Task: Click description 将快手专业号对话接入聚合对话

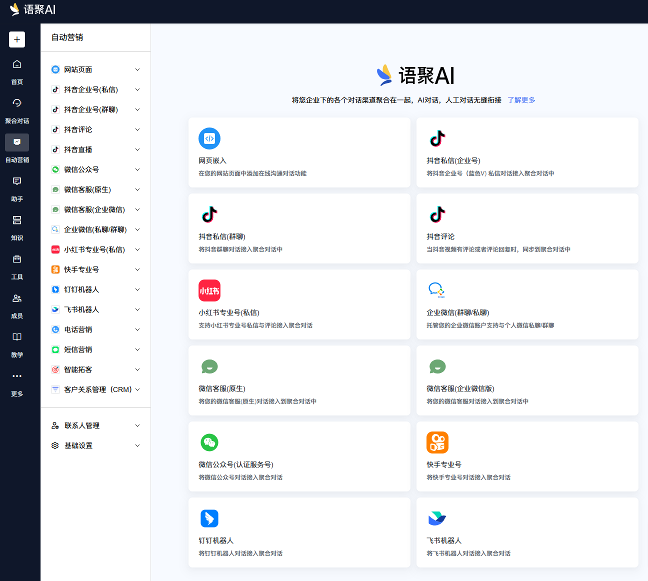Action: (469, 477)
